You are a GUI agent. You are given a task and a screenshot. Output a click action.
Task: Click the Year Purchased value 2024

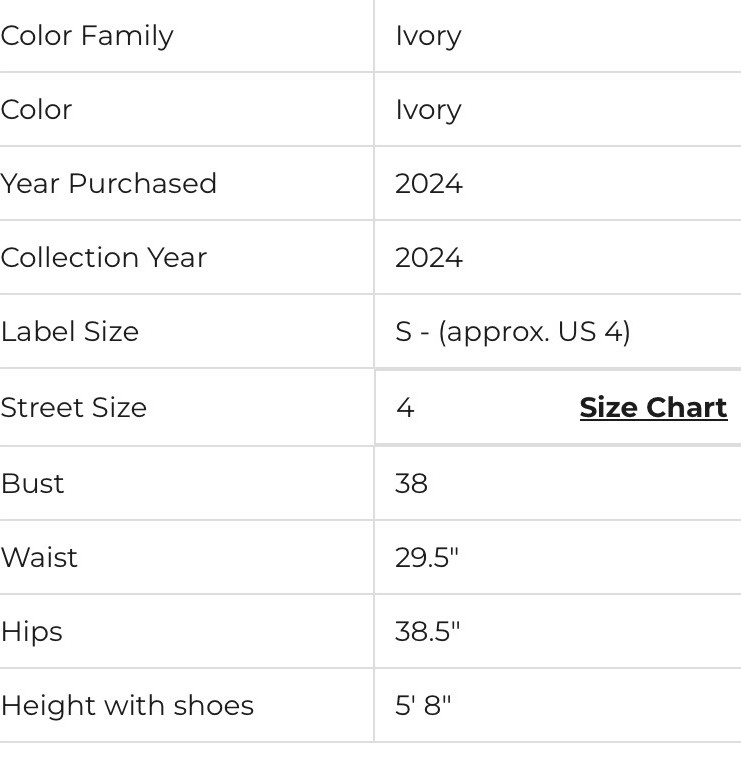point(429,184)
